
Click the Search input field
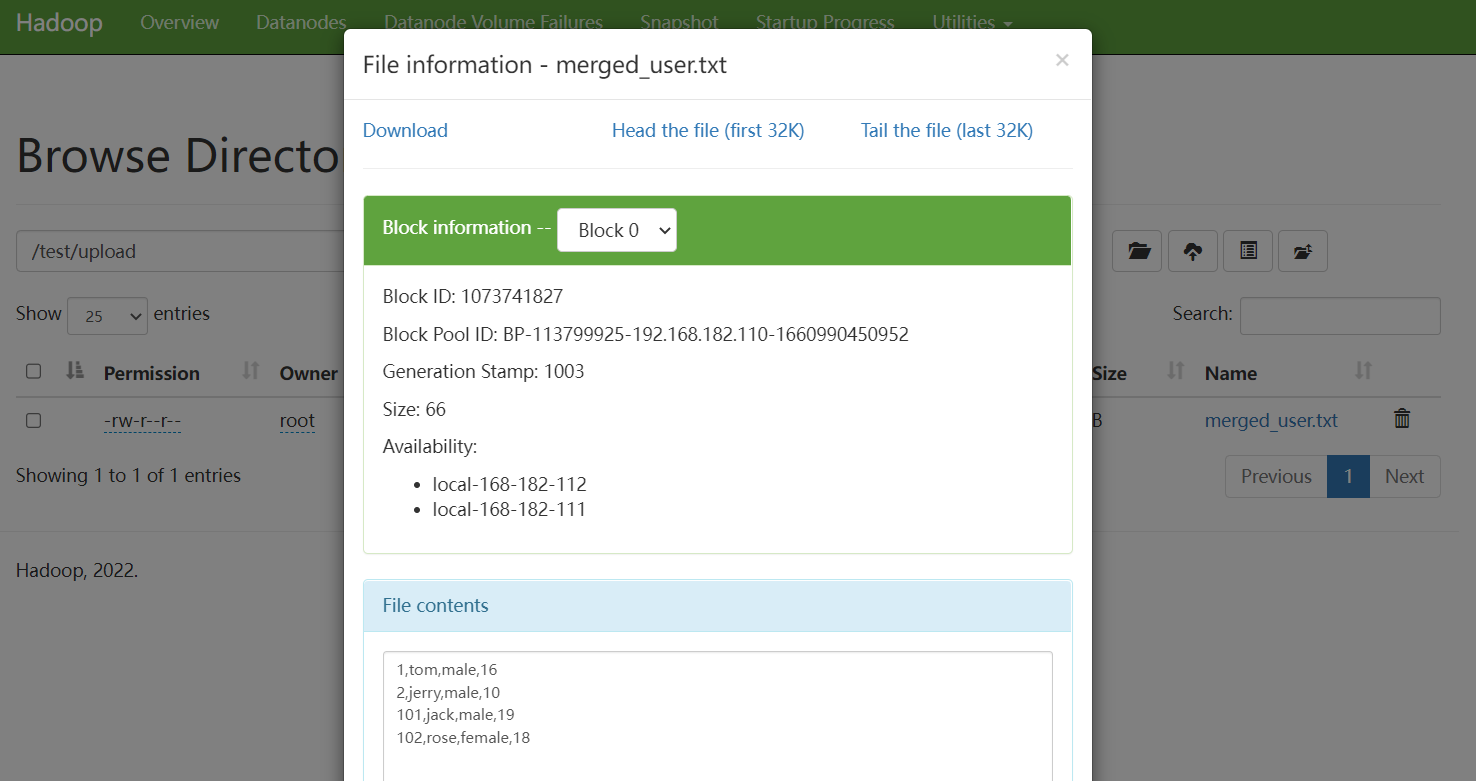pyautogui.click(x=1340, y=315)
